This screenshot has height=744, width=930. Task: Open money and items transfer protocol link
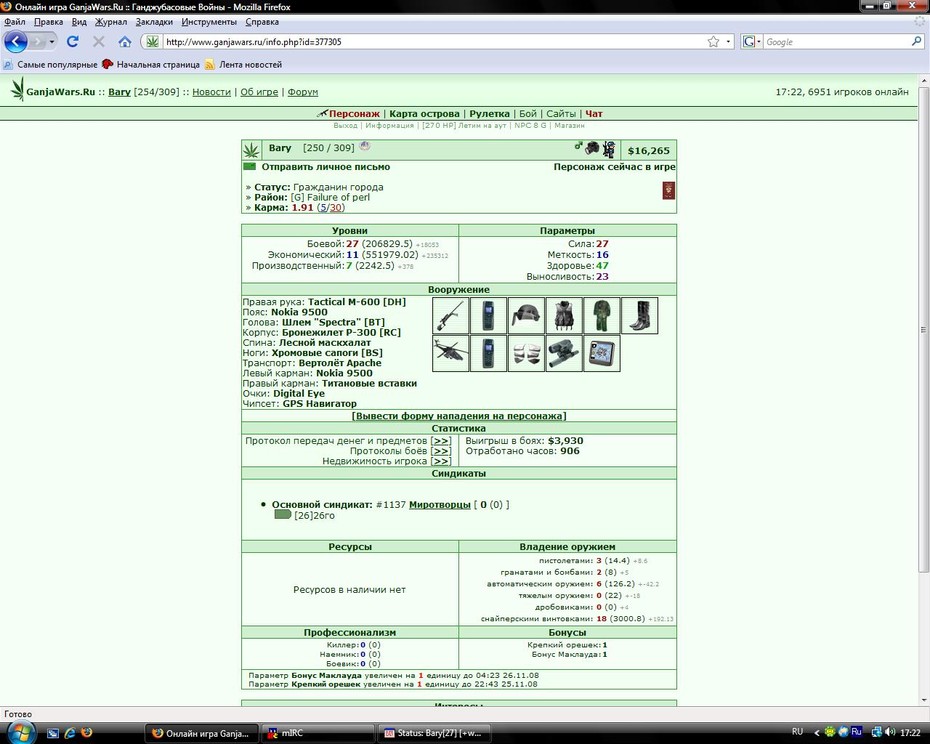coord(441,441)
